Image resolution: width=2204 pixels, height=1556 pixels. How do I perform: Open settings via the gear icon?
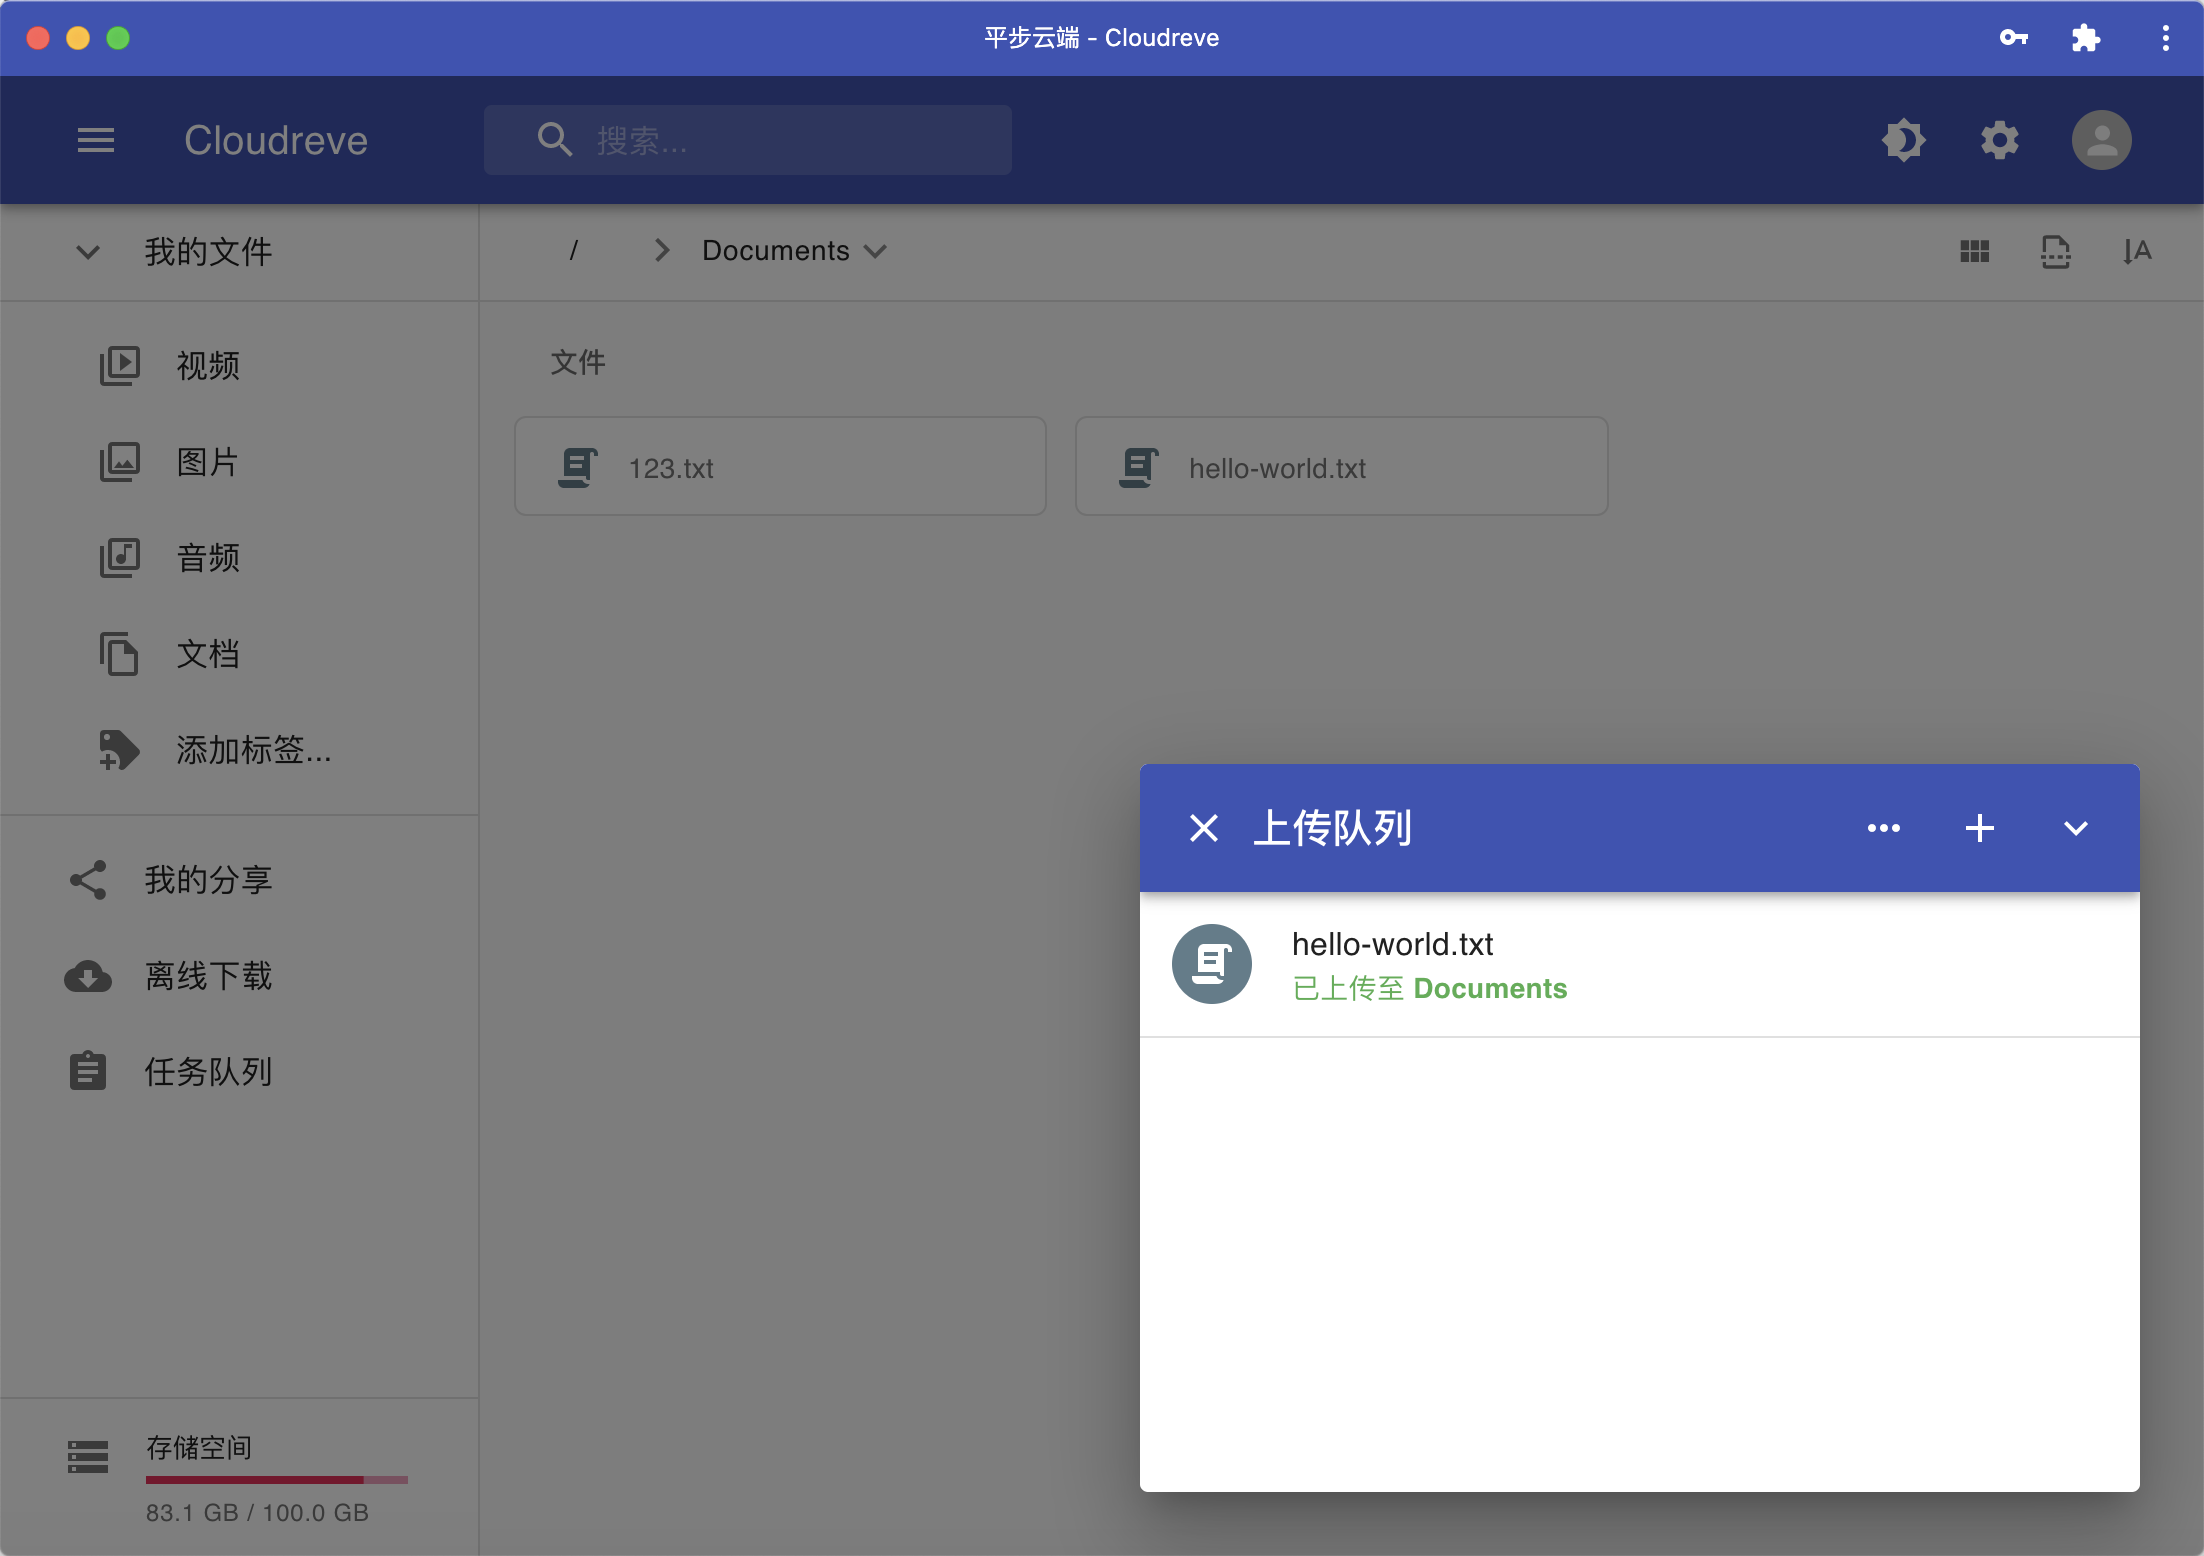coord(1999,140)
